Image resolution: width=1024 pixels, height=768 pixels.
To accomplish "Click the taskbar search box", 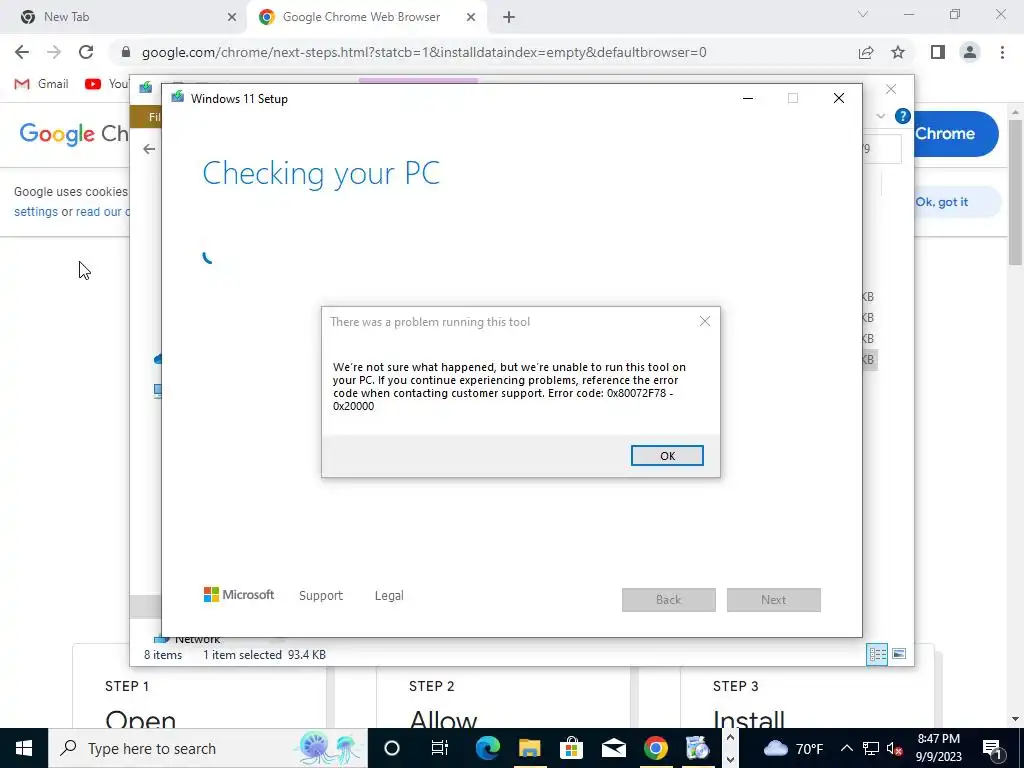I will pos(208,748).
